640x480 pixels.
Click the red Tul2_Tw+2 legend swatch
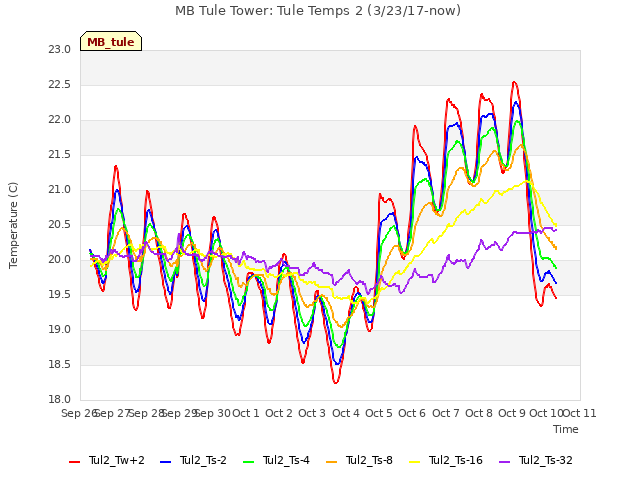74,462
